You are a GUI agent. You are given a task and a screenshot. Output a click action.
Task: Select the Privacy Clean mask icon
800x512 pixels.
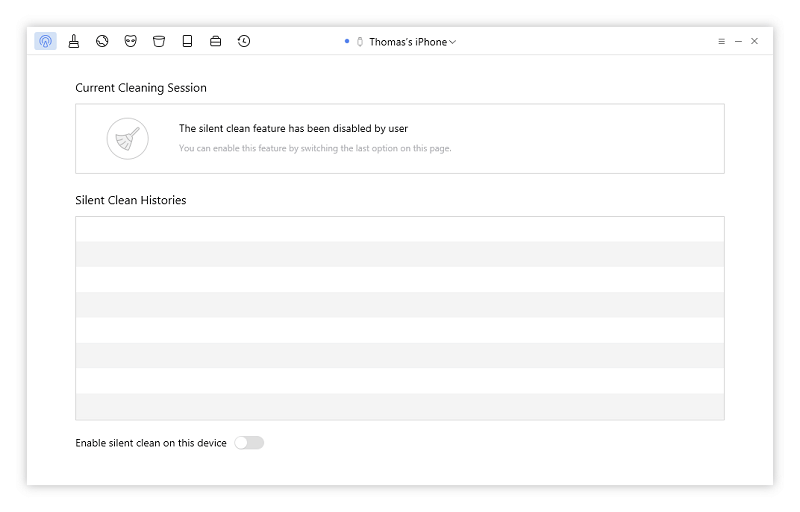pos(131,41)
